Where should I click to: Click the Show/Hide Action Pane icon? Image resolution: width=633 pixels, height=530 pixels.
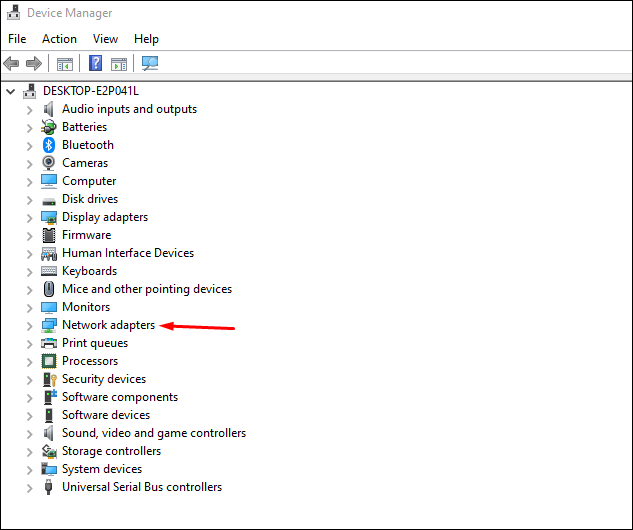(119, 64)
